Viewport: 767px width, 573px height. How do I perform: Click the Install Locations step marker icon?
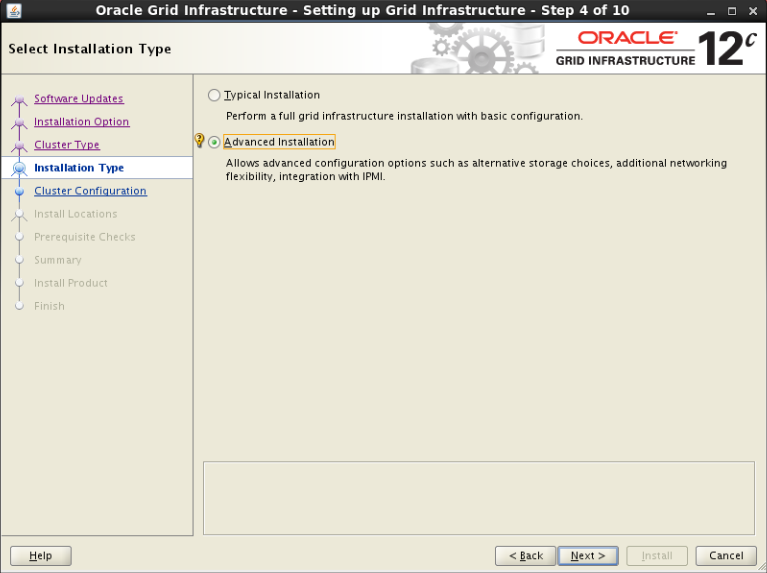point(20,214)
